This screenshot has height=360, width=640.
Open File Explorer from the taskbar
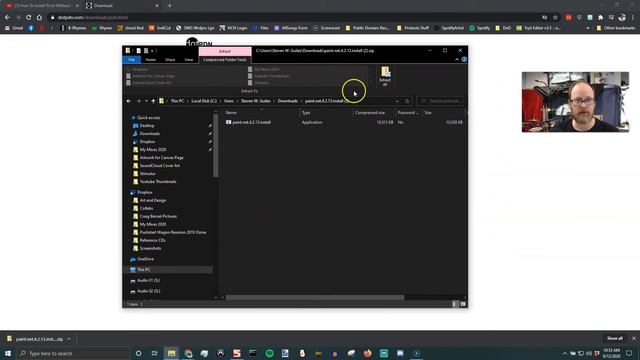[171, 353]
